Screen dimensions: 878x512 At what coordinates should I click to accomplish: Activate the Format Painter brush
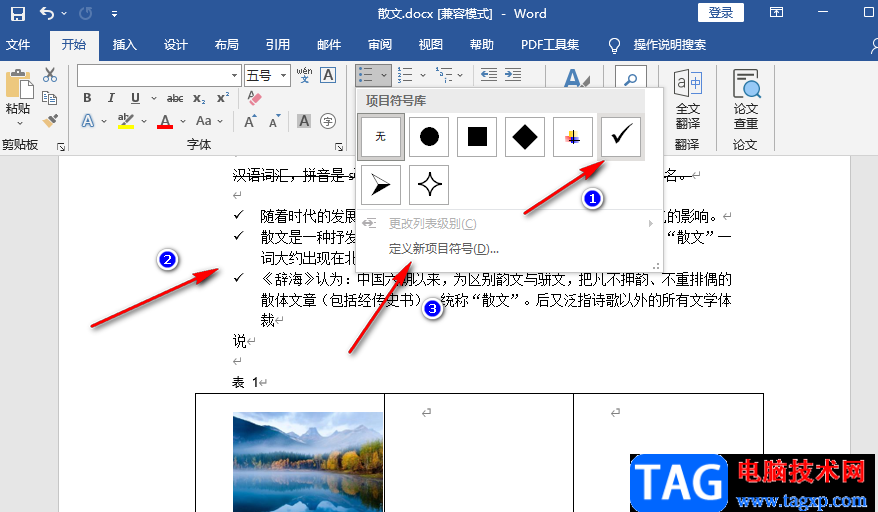(x=50, y=120)
